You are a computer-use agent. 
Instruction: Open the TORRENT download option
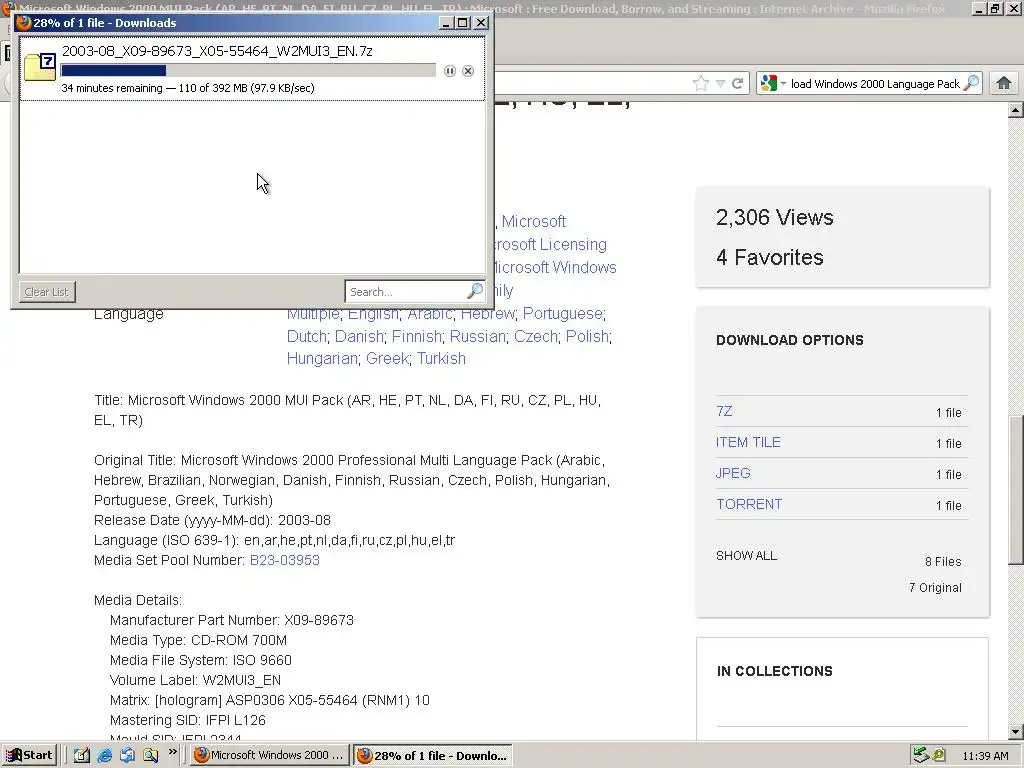click(x=749, y=504)
